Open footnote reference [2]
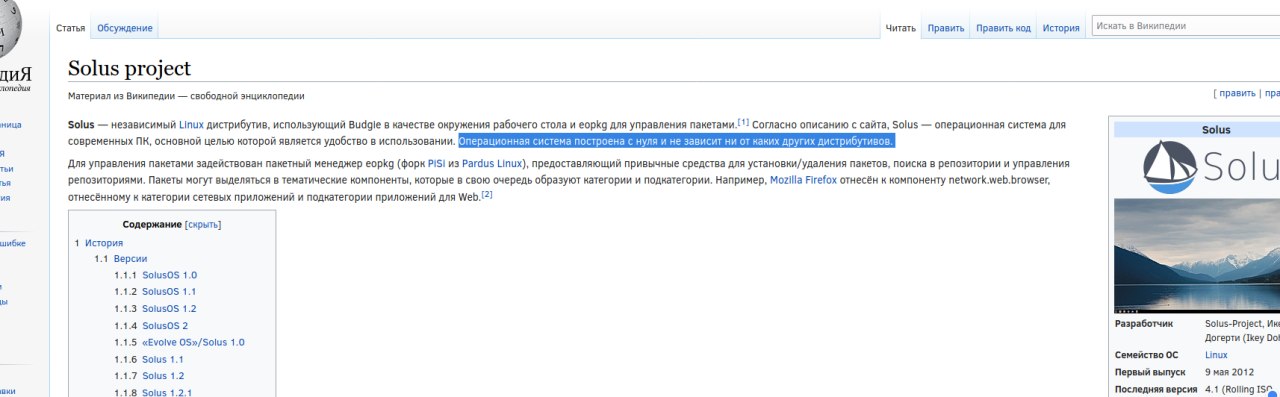 (x=487, y=194)
